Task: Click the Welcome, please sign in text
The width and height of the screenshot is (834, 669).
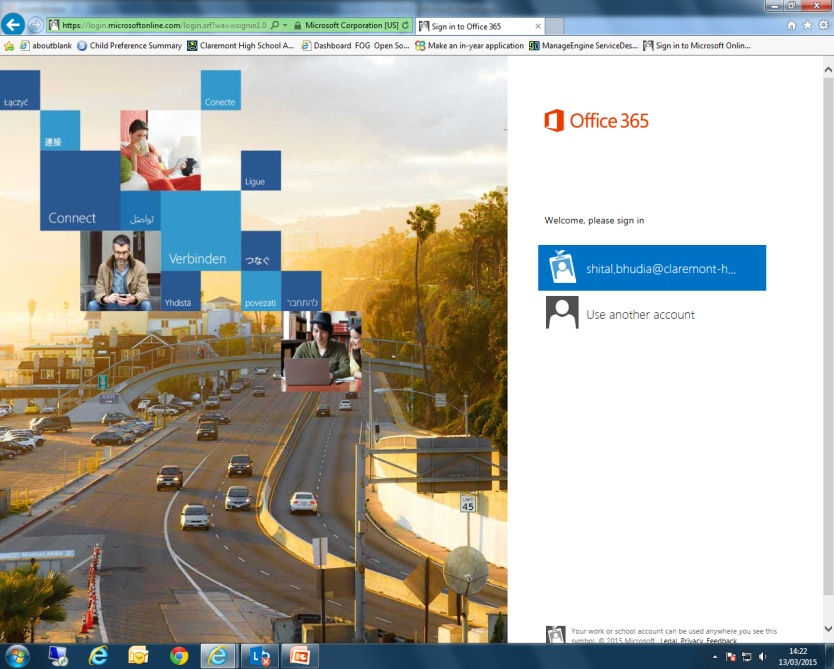Action: tap(594, 220)
